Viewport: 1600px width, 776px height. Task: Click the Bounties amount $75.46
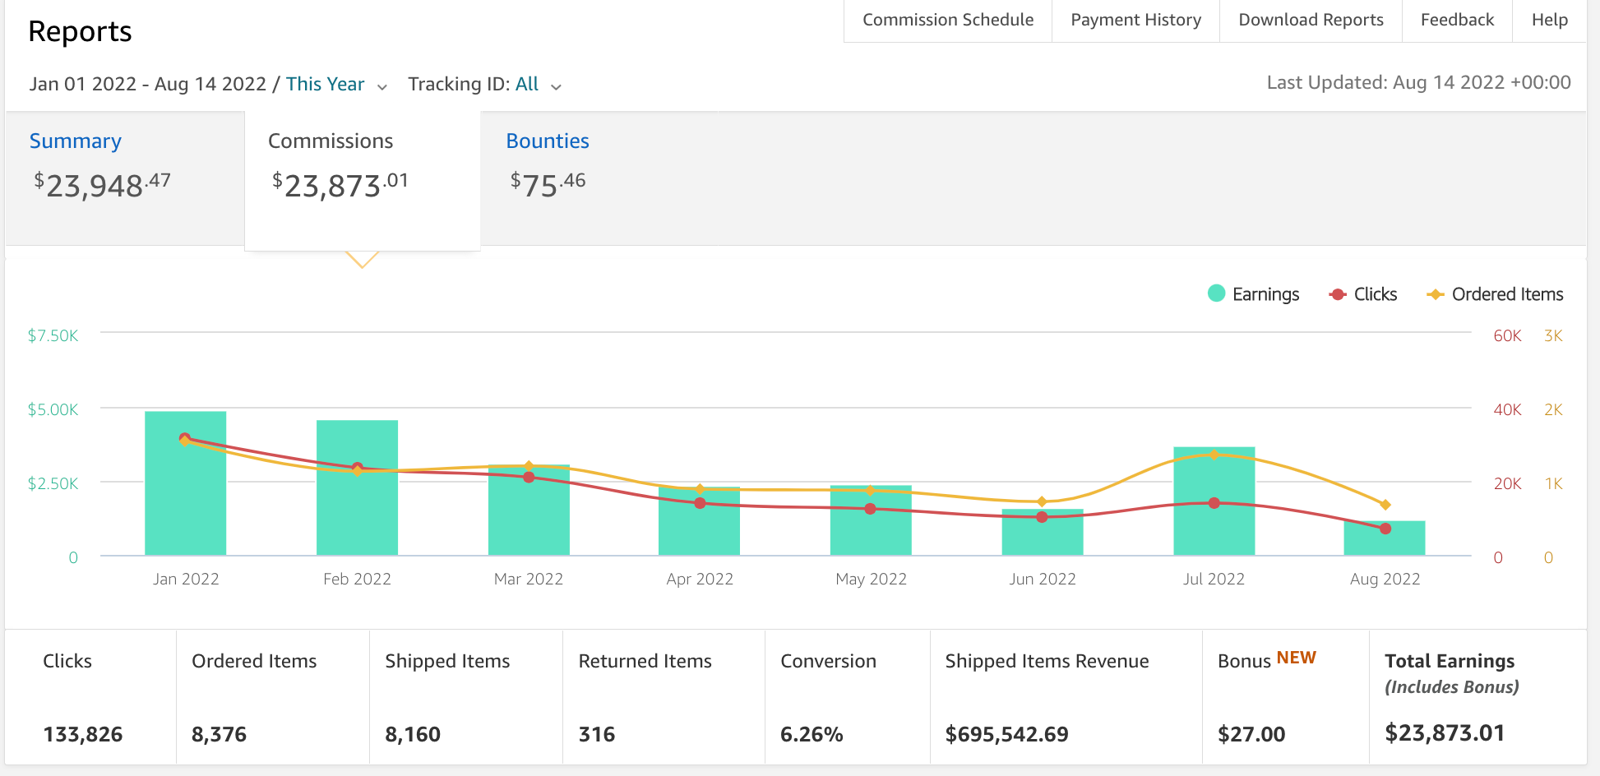coord(548,185)
